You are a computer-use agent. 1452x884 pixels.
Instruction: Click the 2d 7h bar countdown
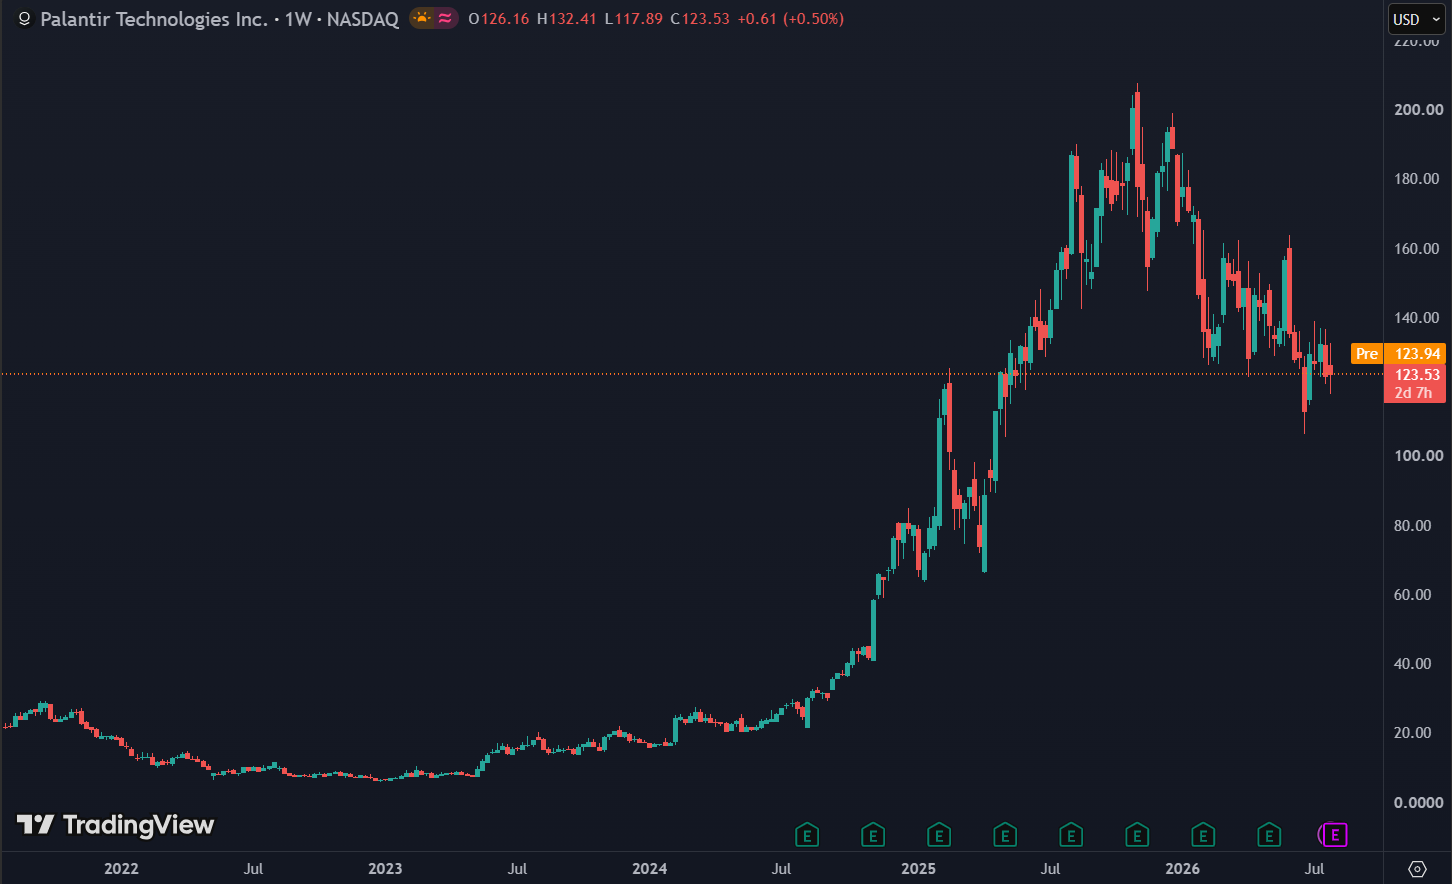click(x=1414, y=393)
